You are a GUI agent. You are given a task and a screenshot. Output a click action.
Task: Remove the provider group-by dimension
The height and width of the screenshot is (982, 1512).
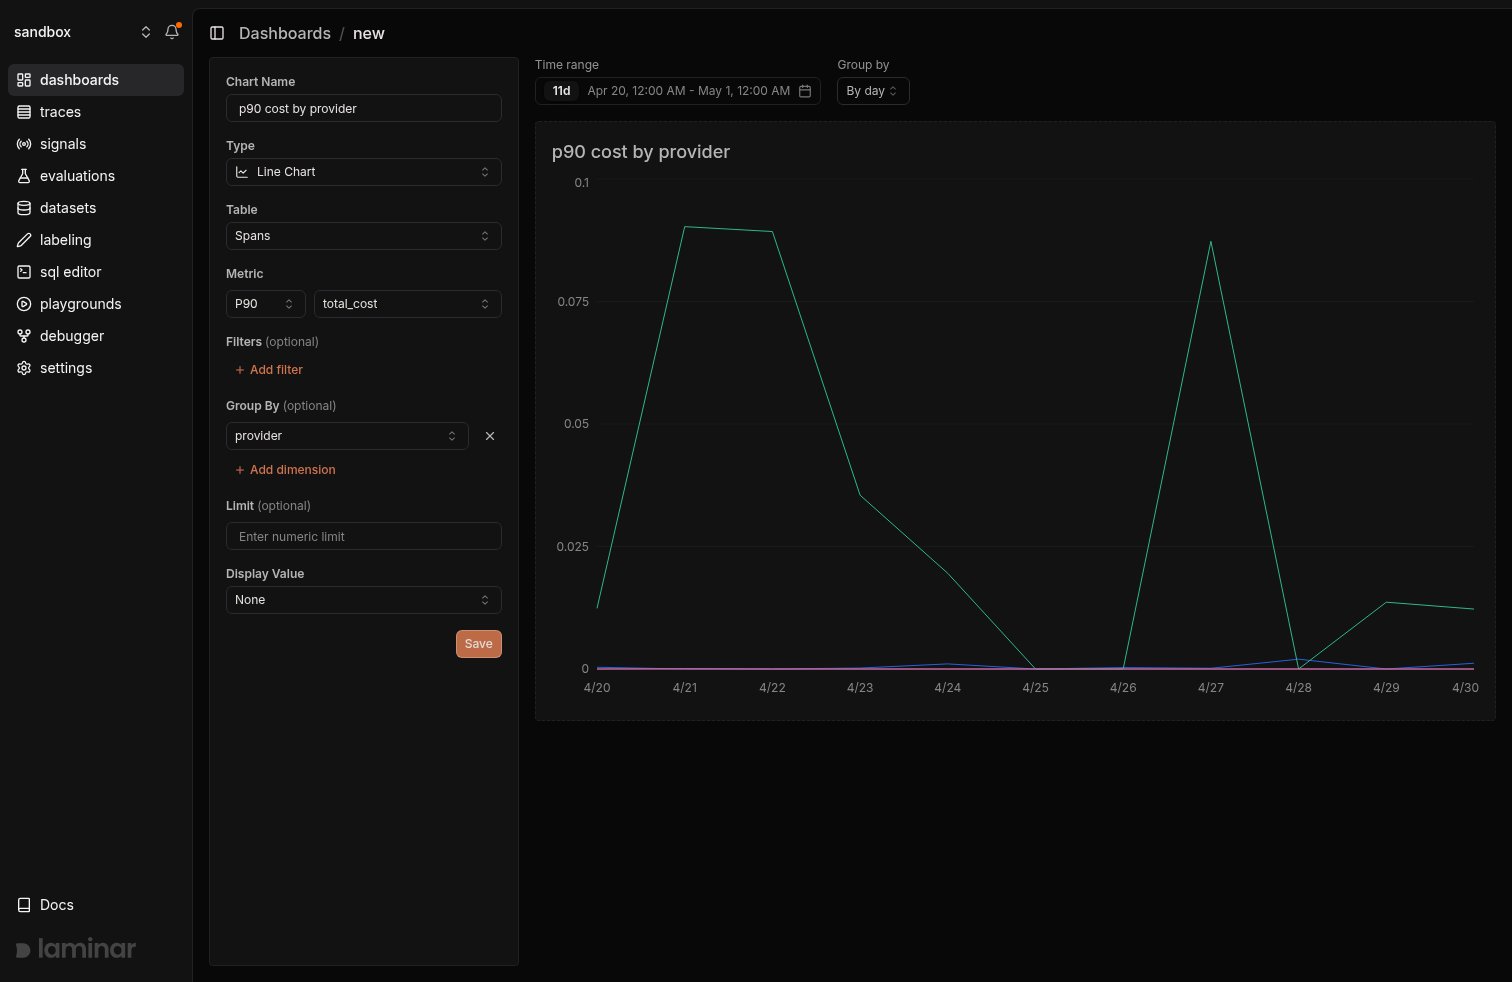[490, 436]
